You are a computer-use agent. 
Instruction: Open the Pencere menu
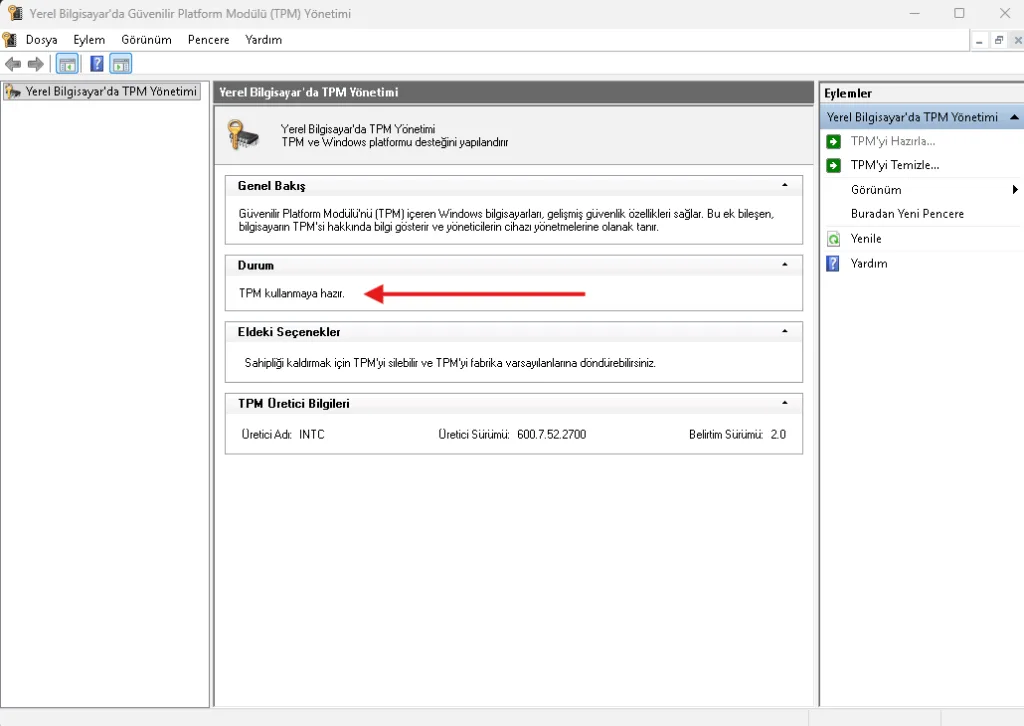(208, 40)
